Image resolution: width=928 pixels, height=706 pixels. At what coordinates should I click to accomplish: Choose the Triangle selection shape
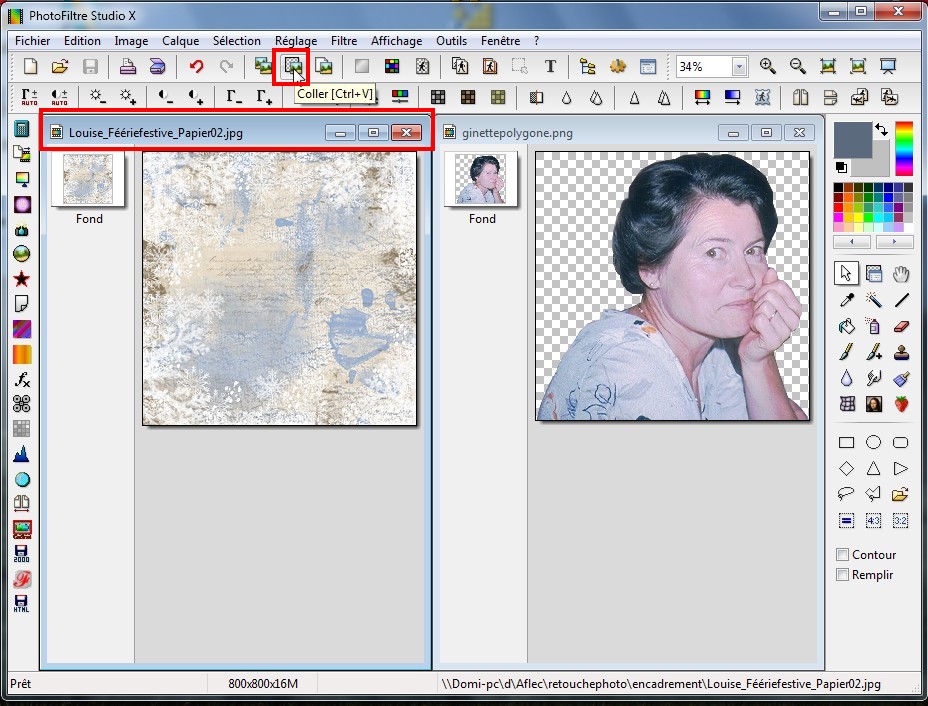874,469
